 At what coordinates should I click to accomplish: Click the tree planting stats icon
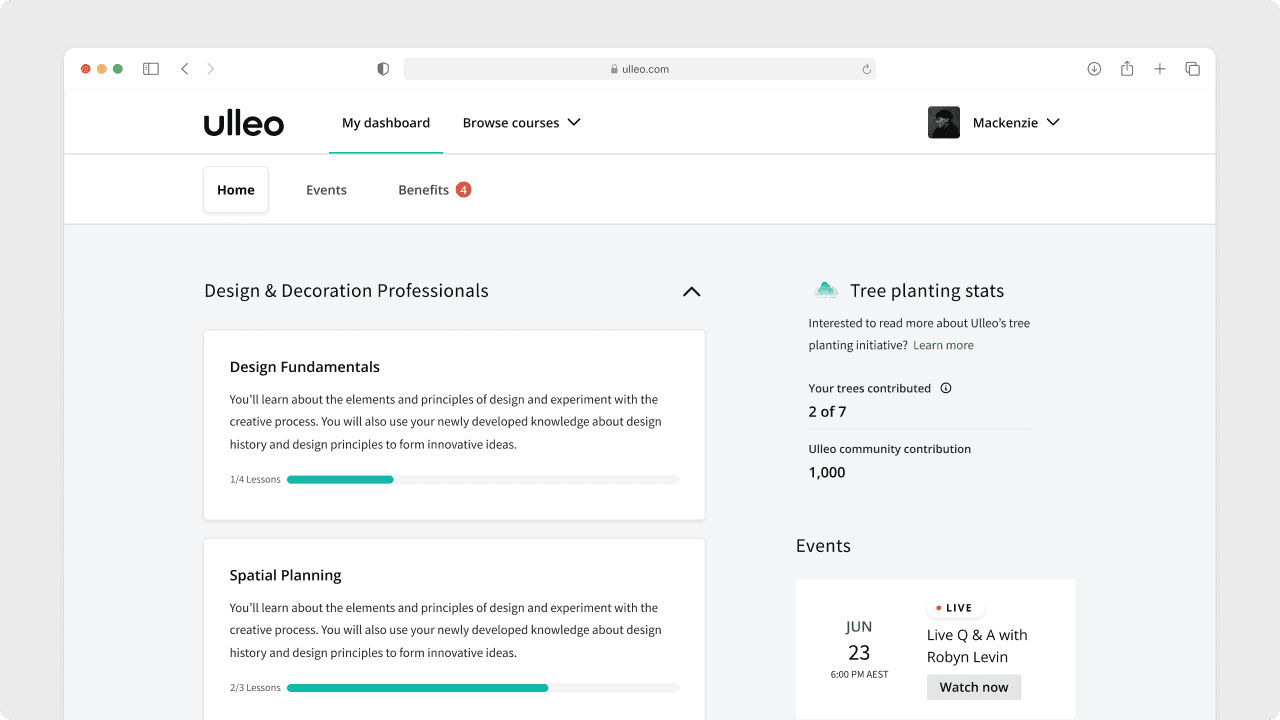pyautogui.click(x=824, y=289)
